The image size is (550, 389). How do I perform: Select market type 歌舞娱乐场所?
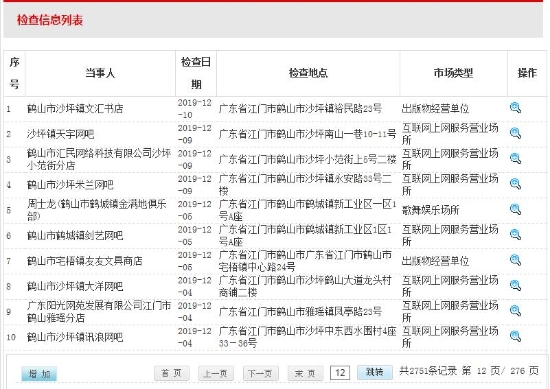430,210
